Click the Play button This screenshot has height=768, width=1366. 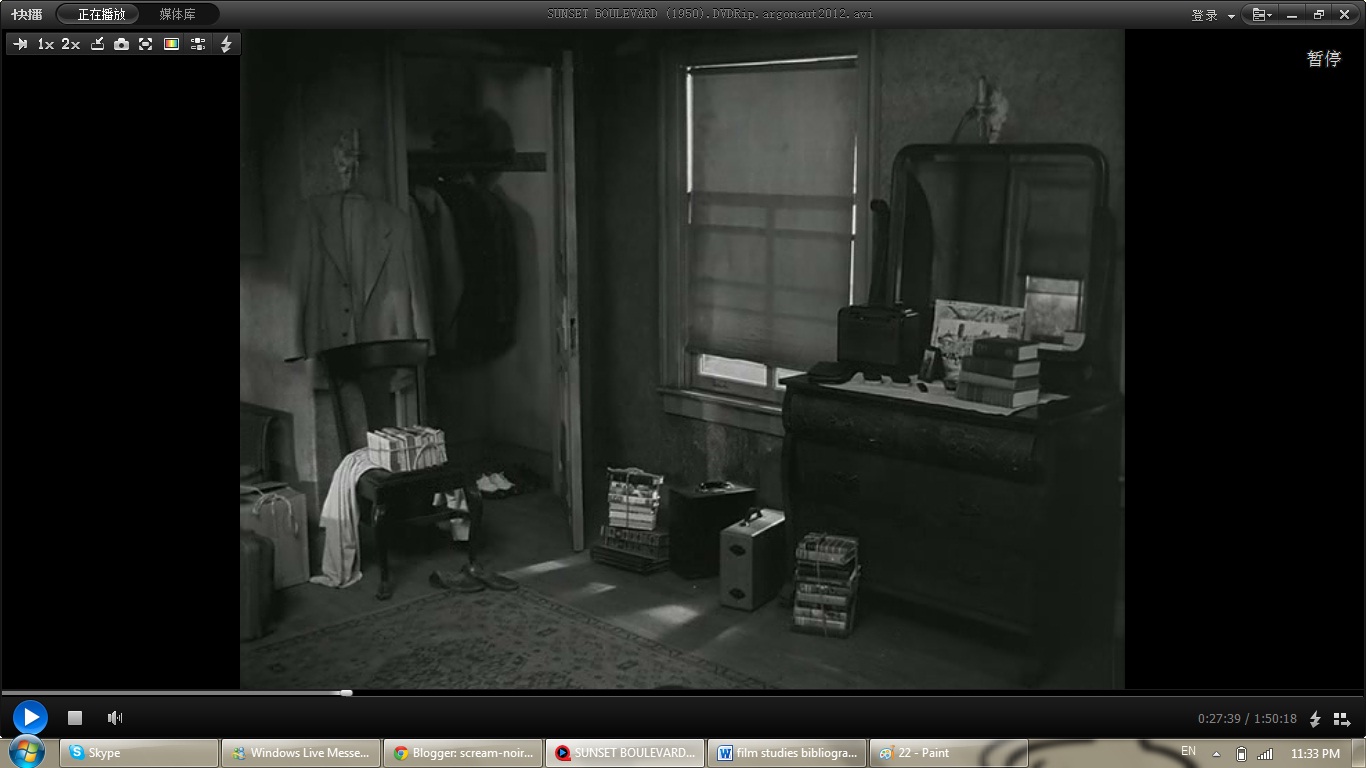30,717
